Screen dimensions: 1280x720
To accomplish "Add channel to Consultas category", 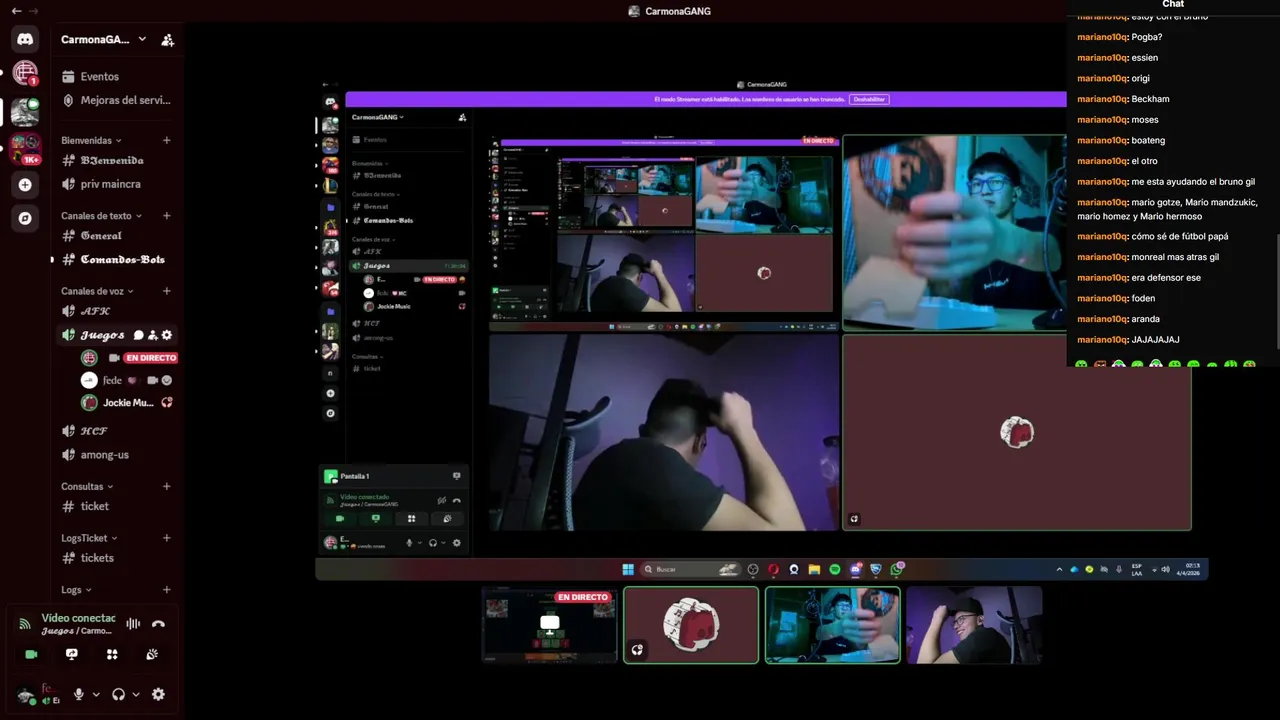I will click(x=167, y=487).
